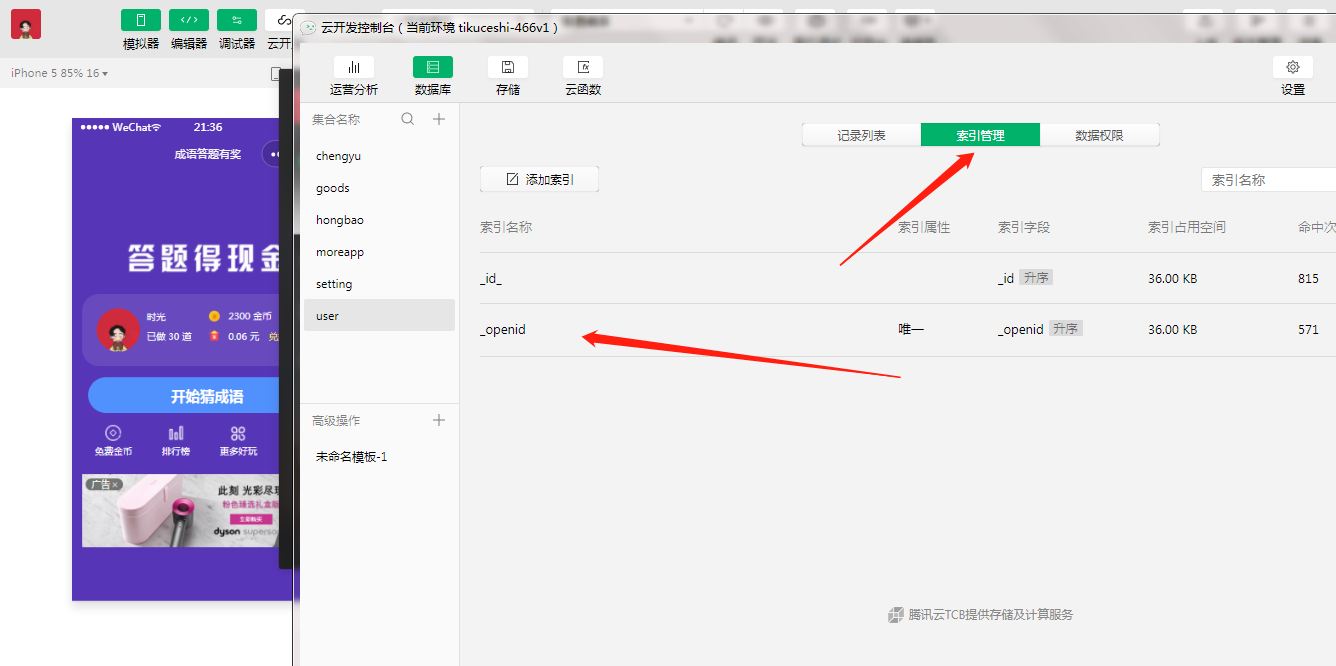Tap 开始猜成语 button in simulator
Viewport: 1336px width, 666px height.
pos(184,396)
